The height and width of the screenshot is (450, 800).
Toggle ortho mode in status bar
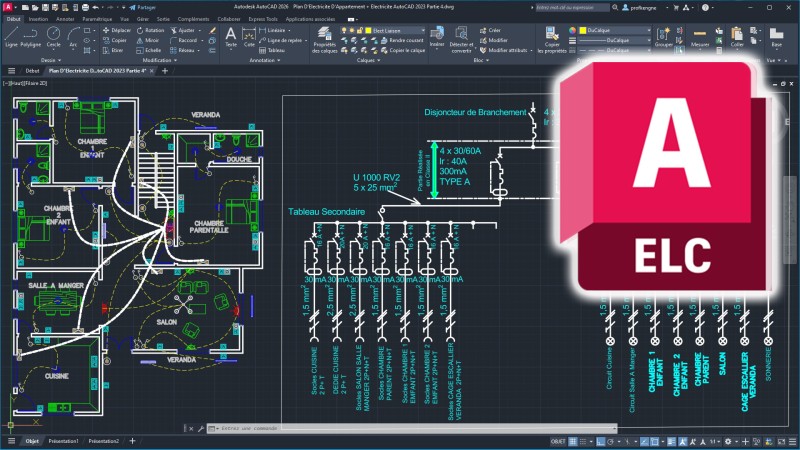point(601,441)
